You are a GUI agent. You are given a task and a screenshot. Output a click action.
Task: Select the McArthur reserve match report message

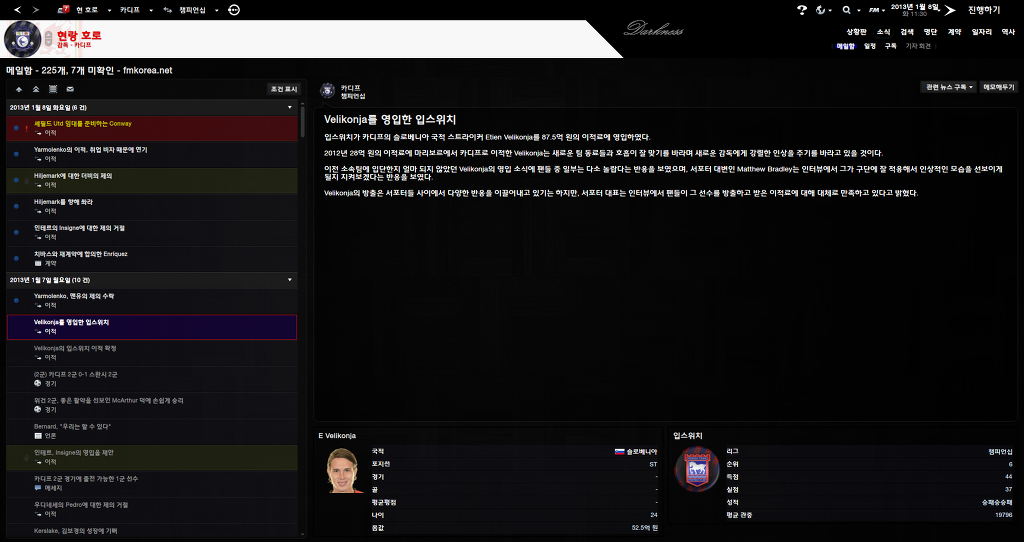[x=152, y=405]
